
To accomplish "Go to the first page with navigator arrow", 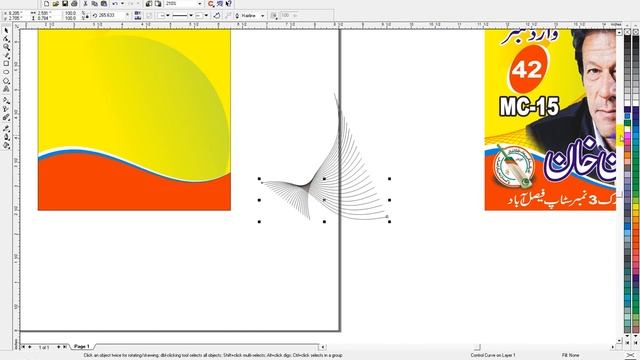I will tap(23, 347).
